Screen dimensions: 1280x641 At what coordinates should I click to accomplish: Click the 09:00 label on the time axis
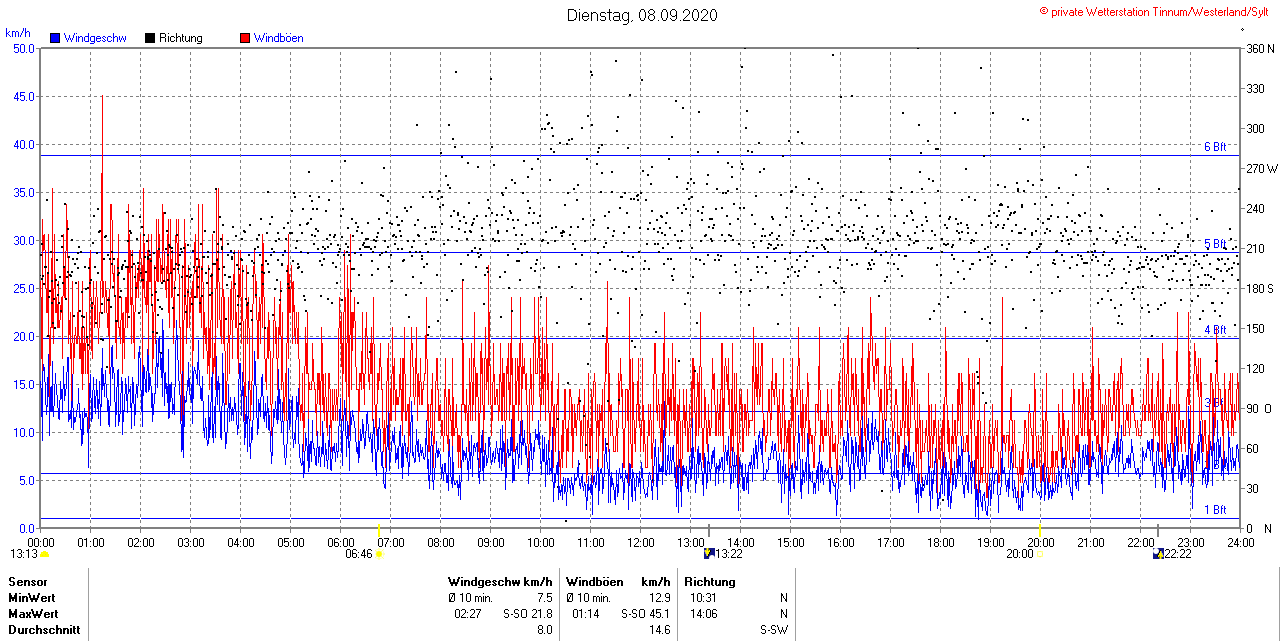tap(490, 542)
